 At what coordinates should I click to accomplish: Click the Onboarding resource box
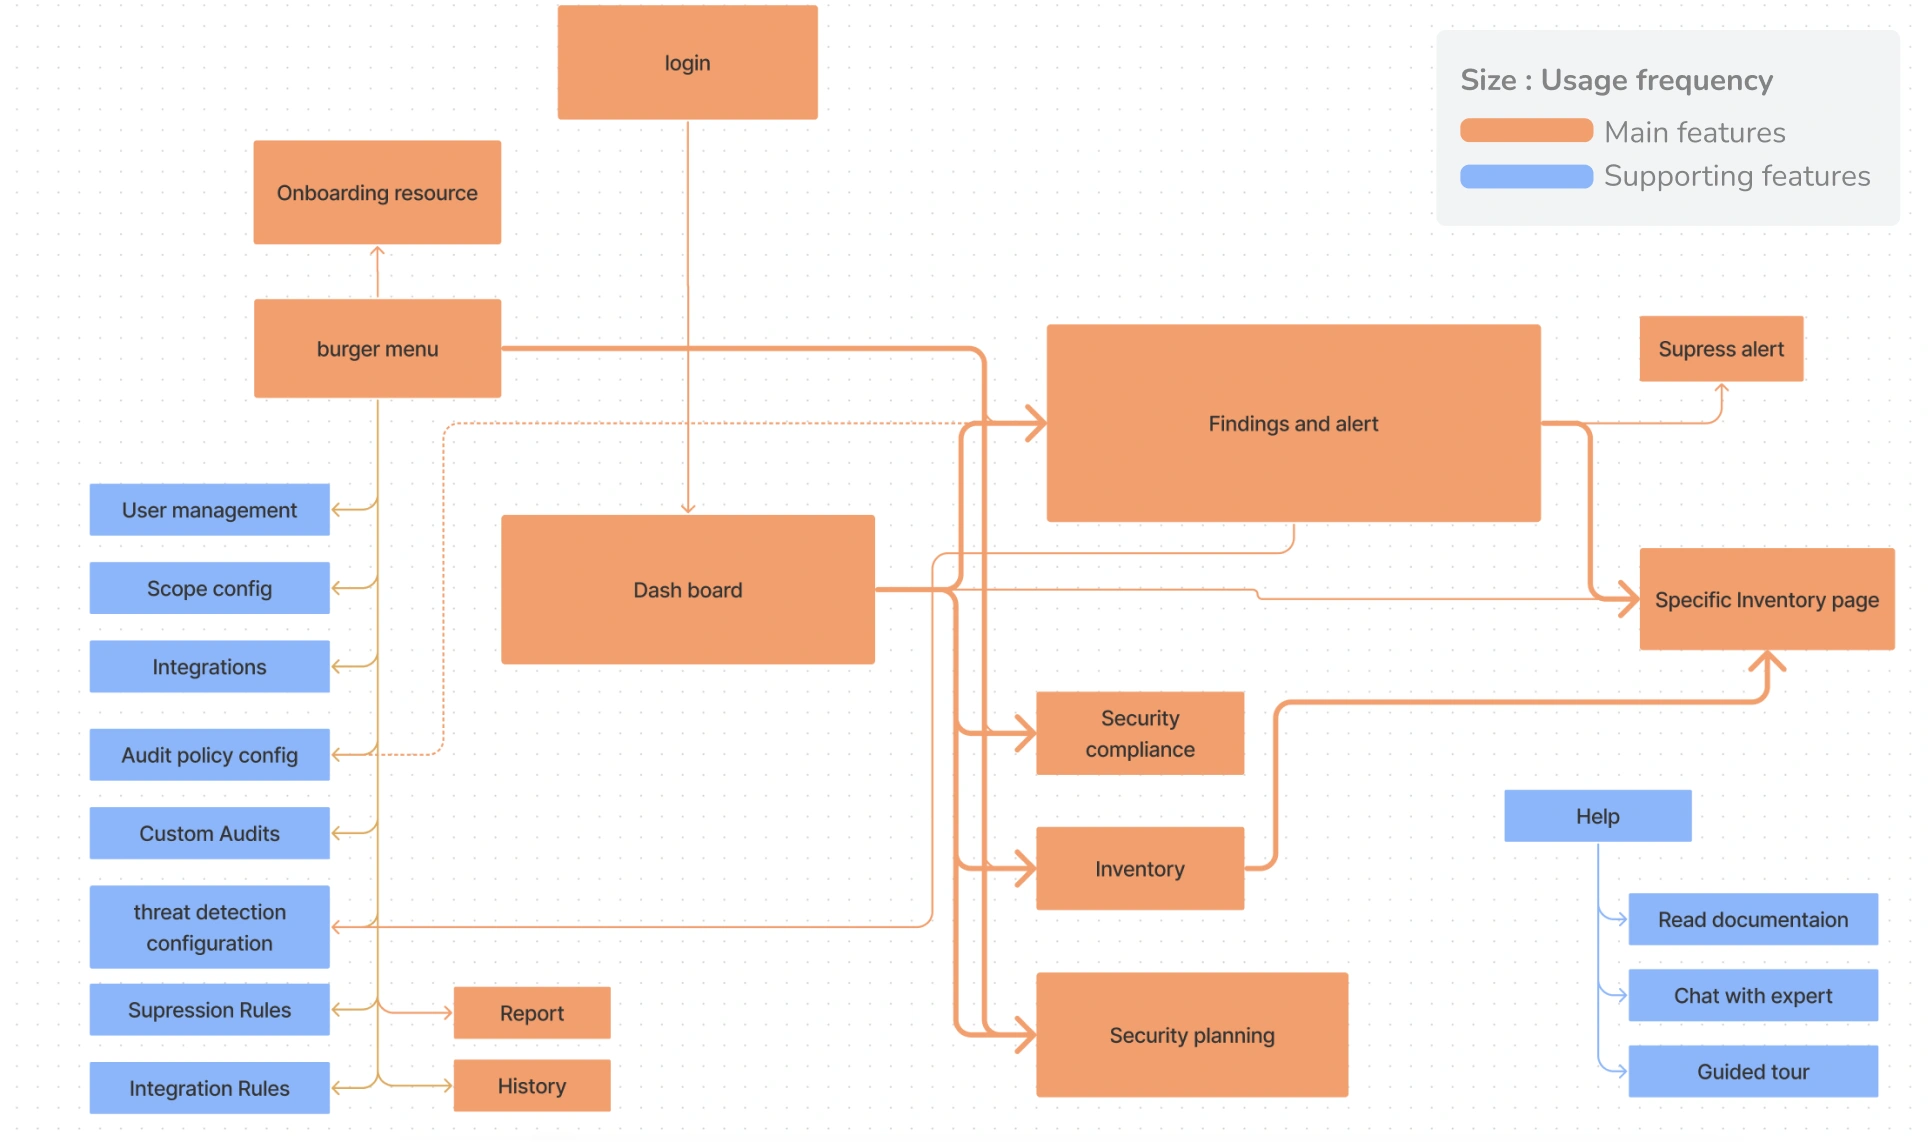tap(377, 192)
